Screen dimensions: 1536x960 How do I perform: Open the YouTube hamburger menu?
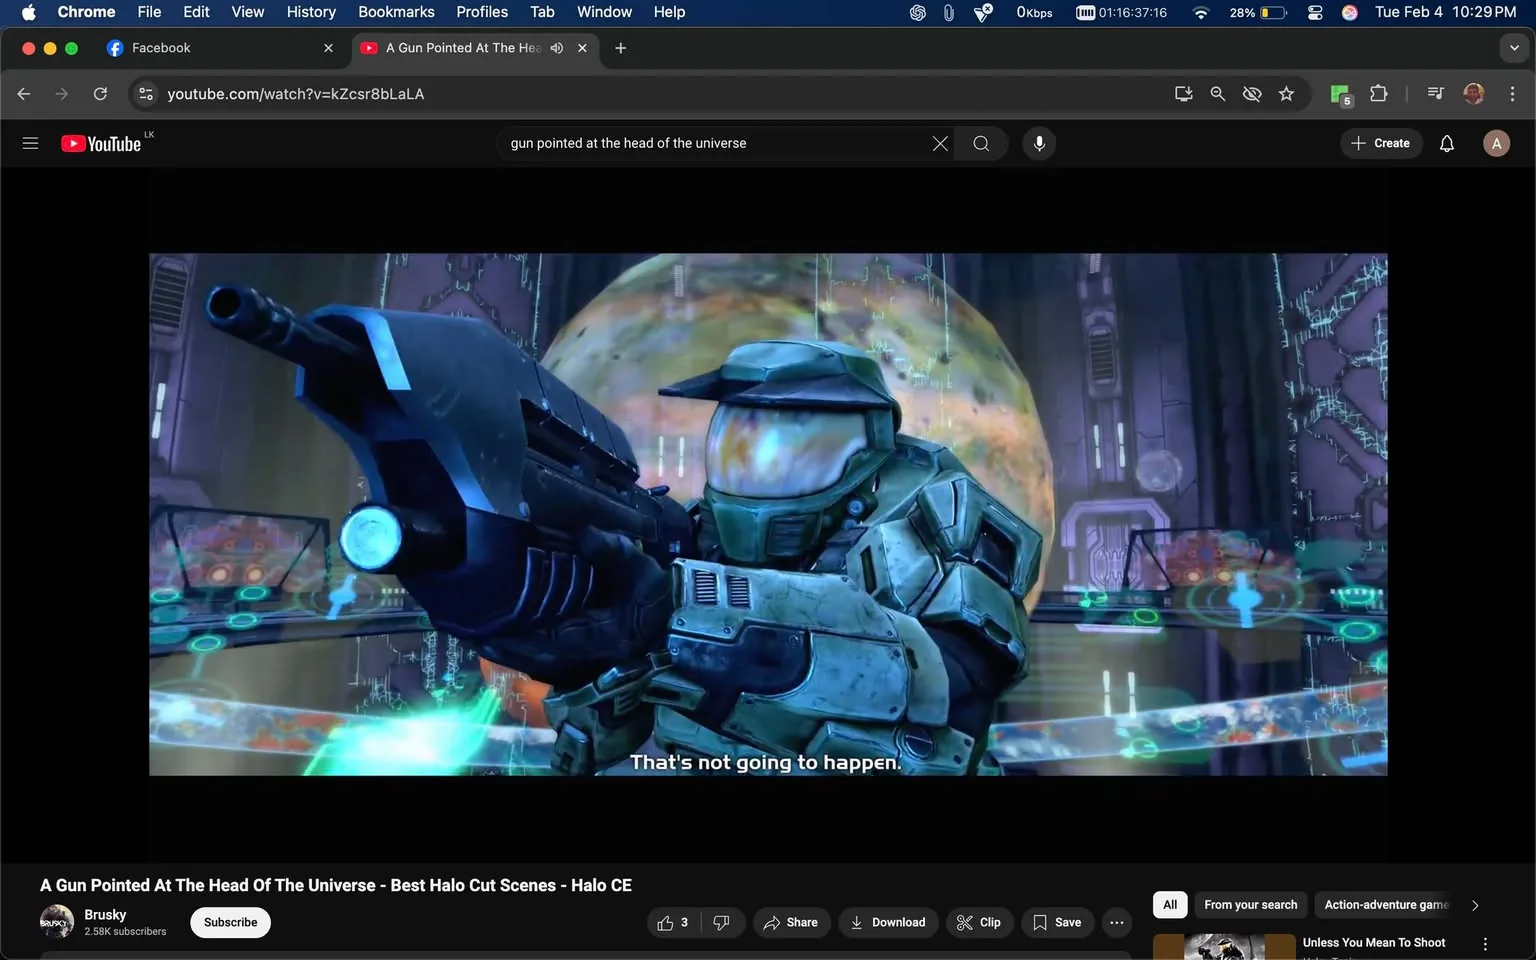click(30, 142)
